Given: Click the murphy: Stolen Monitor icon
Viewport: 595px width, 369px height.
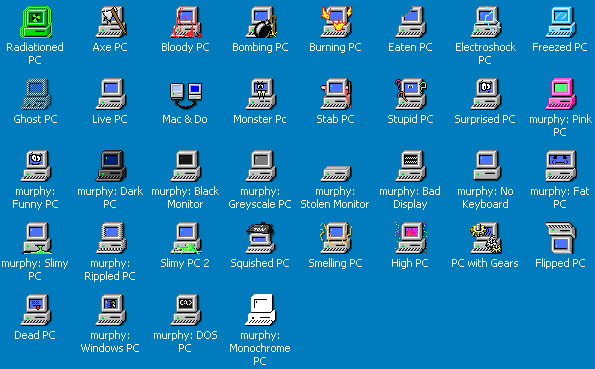Looking at the screenshot, I should [336, 174].
